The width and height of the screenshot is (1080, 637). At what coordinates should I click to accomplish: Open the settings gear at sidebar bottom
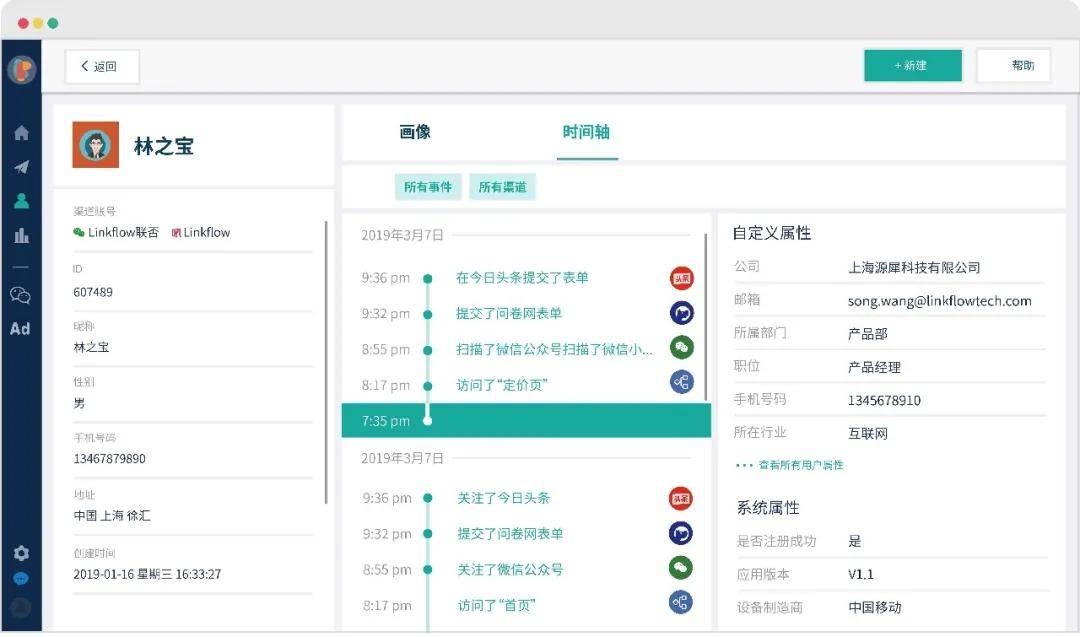click(22, 552)
